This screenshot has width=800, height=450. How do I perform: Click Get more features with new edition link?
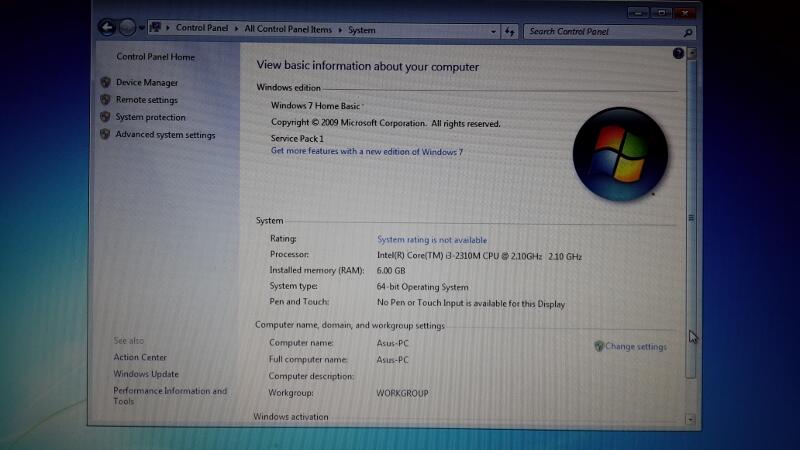tap(367, 151)
